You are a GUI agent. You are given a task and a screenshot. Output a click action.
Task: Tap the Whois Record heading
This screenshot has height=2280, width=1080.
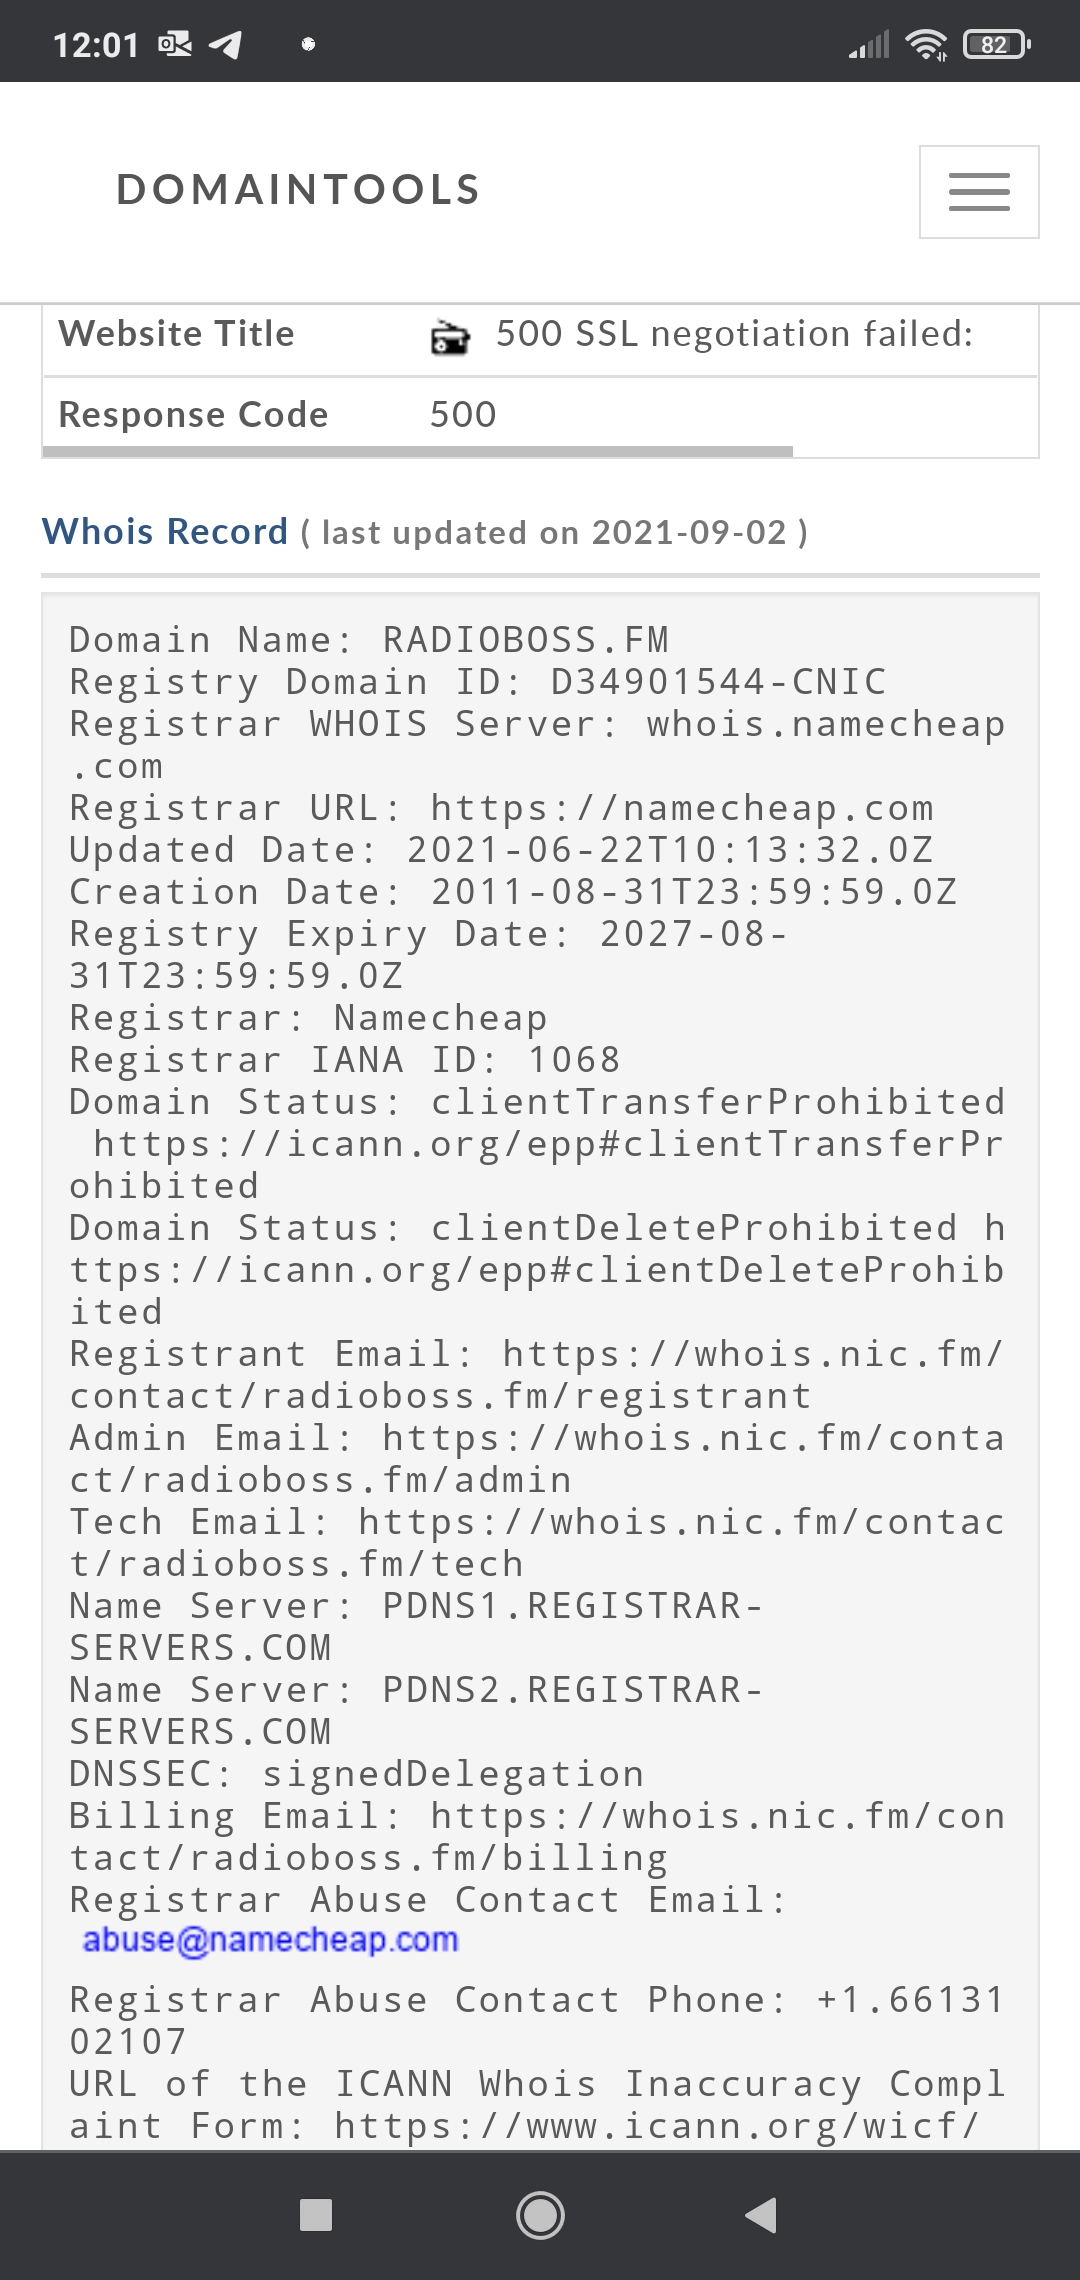165,531
